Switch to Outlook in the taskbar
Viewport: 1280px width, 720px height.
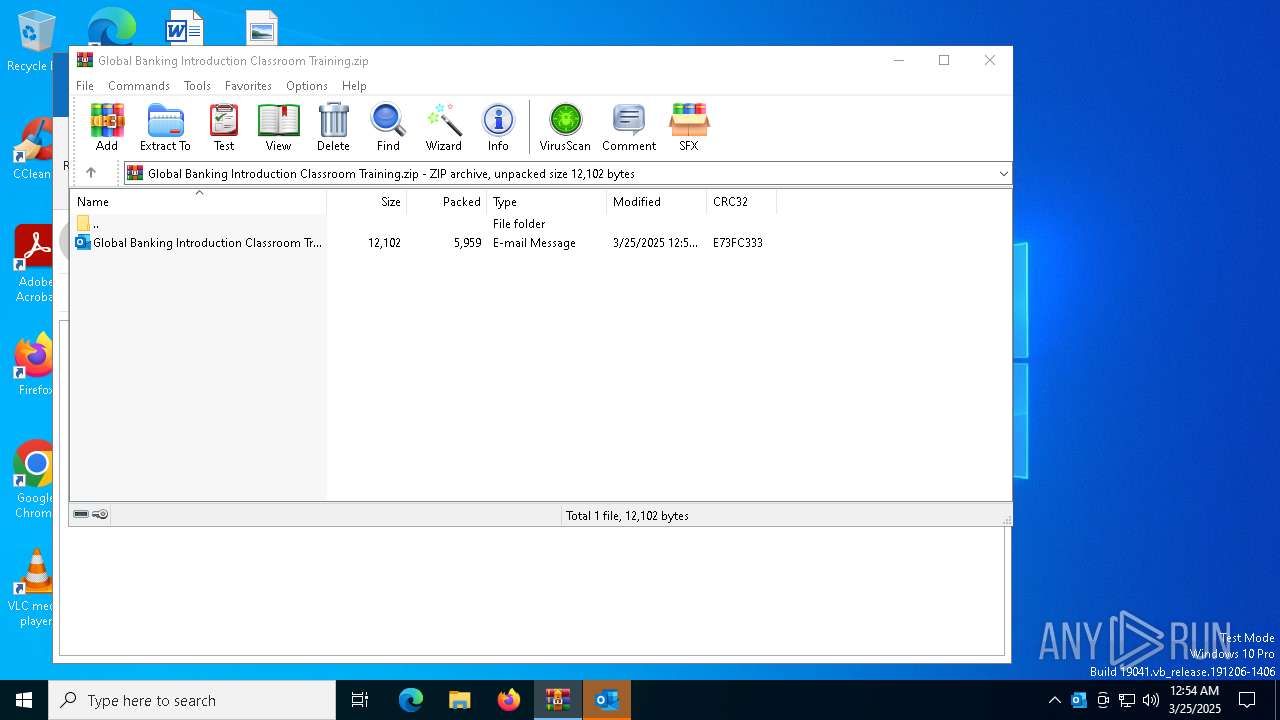point(607,700)
